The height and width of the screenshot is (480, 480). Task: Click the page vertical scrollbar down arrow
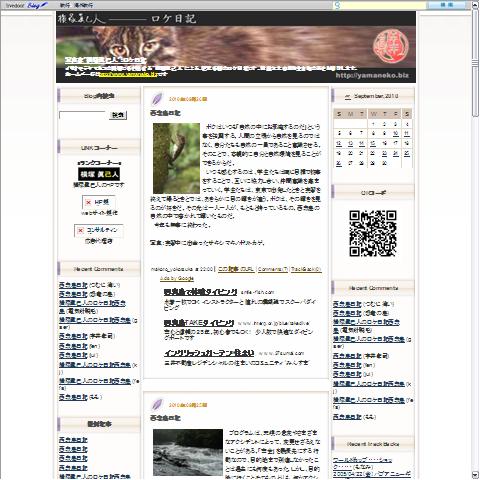click(x=475, y=475)
